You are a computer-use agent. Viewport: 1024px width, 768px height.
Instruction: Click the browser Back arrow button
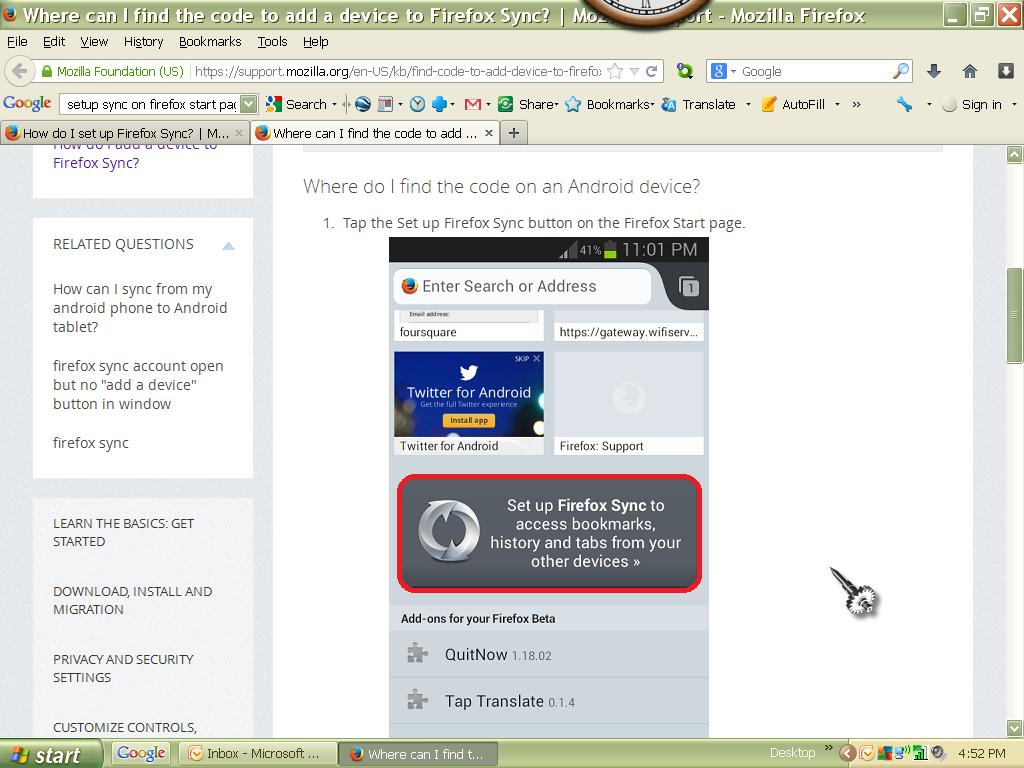coord(20,71)
